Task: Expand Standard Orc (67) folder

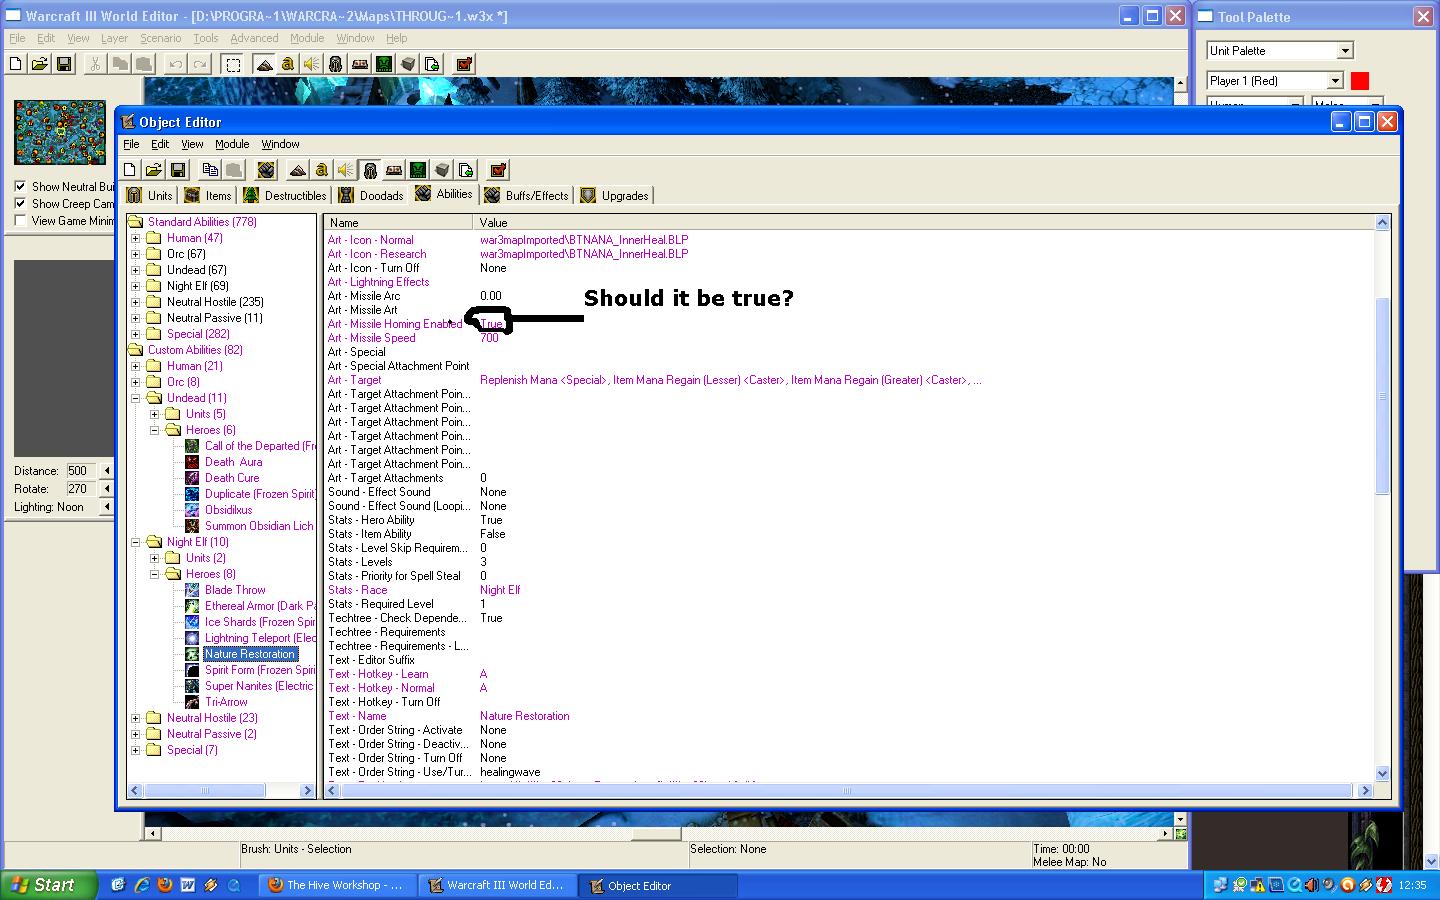Action: coord(136,254)
